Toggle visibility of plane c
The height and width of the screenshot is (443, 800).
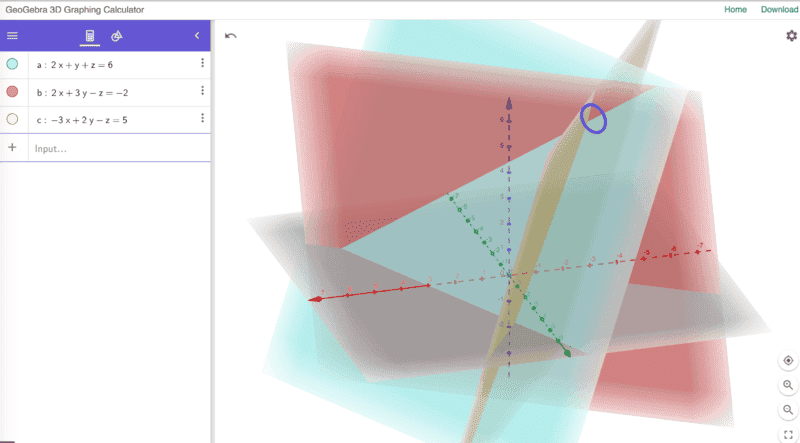point(12,119)
